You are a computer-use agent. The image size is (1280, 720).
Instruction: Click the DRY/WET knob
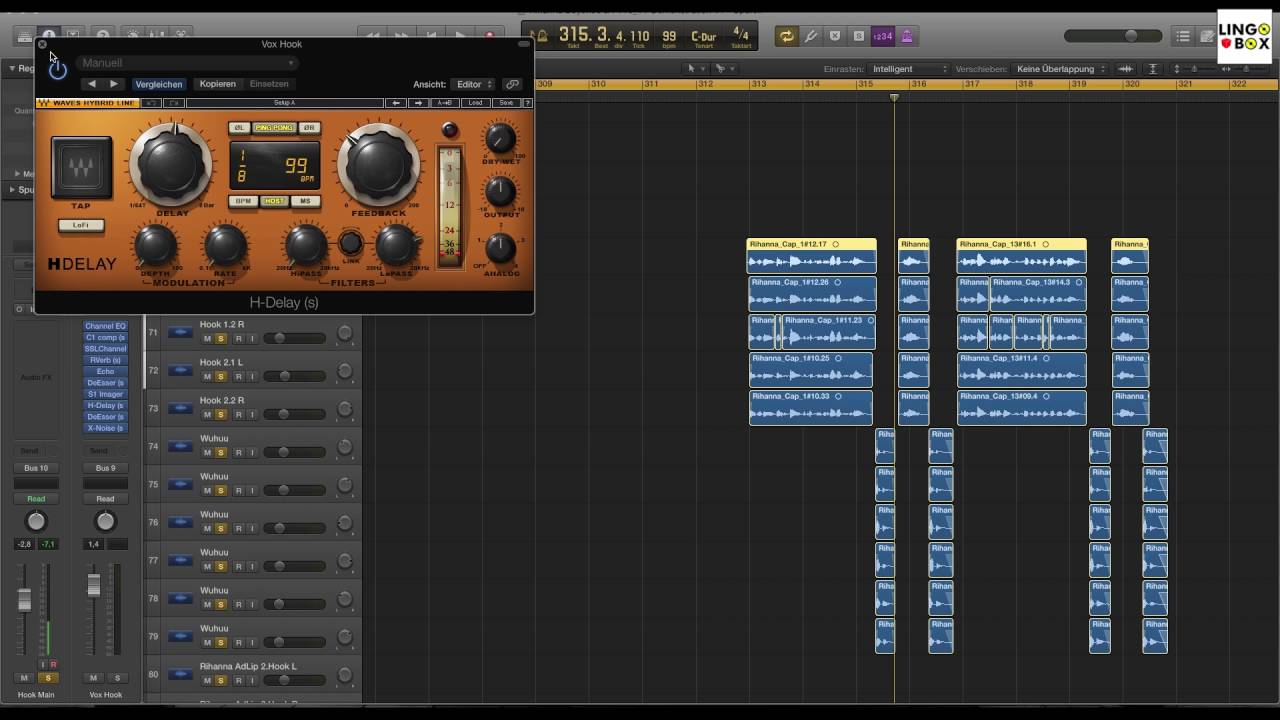[500, 139]
